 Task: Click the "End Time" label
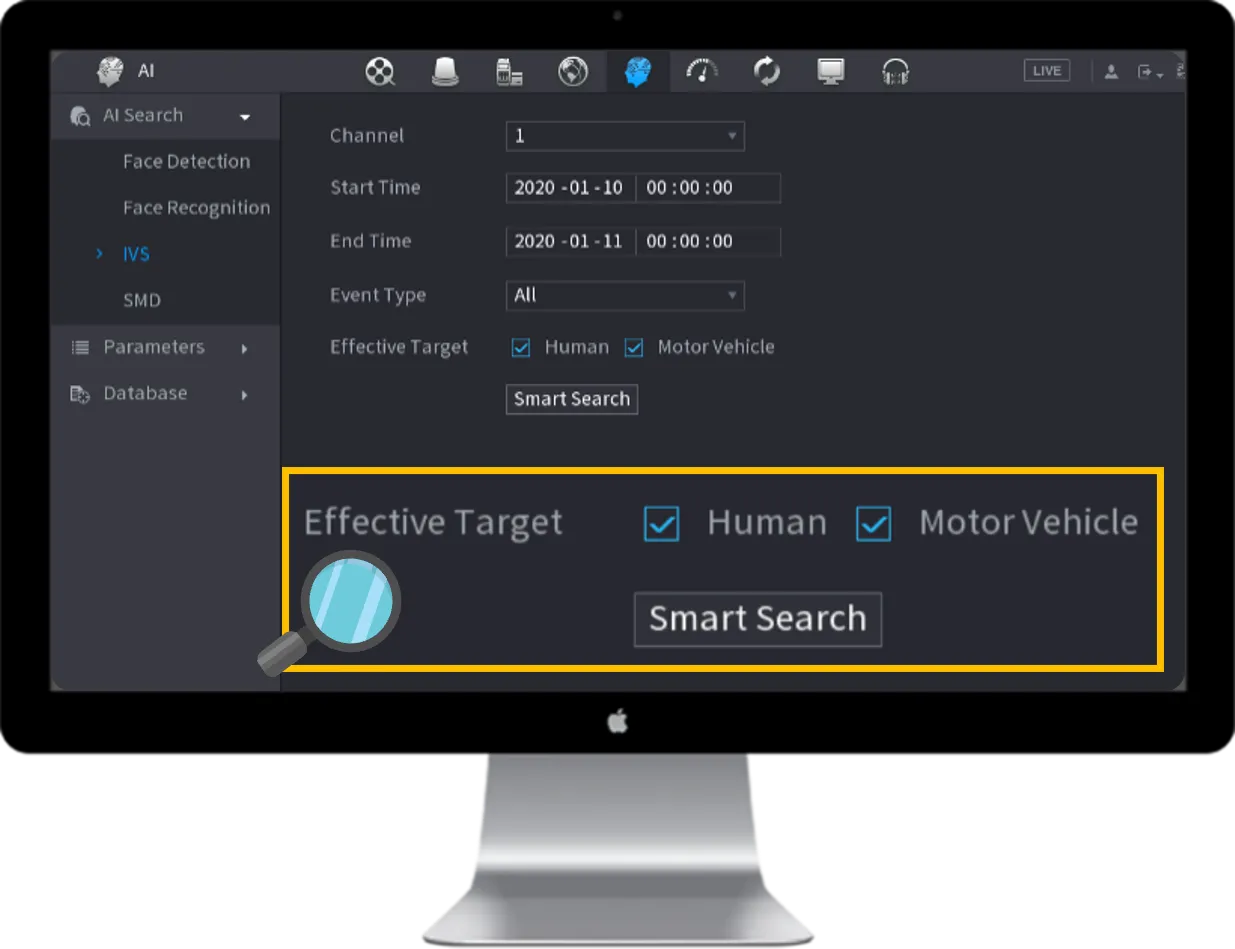370,241
